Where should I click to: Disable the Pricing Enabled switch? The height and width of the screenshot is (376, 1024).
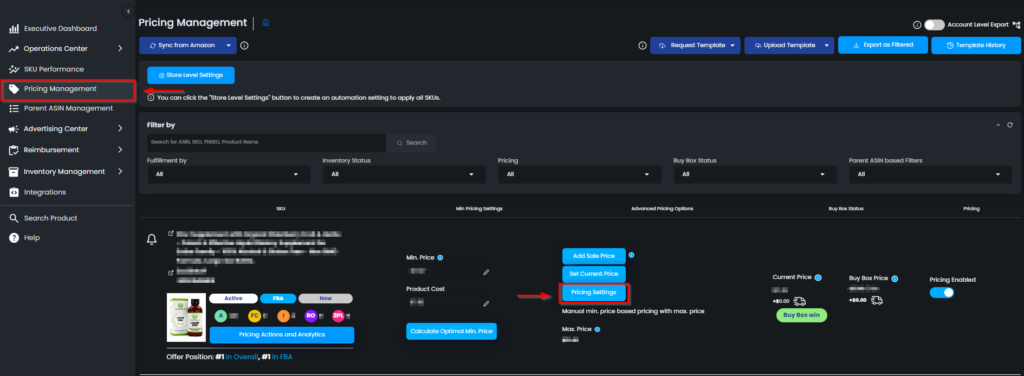click(942, 292)
